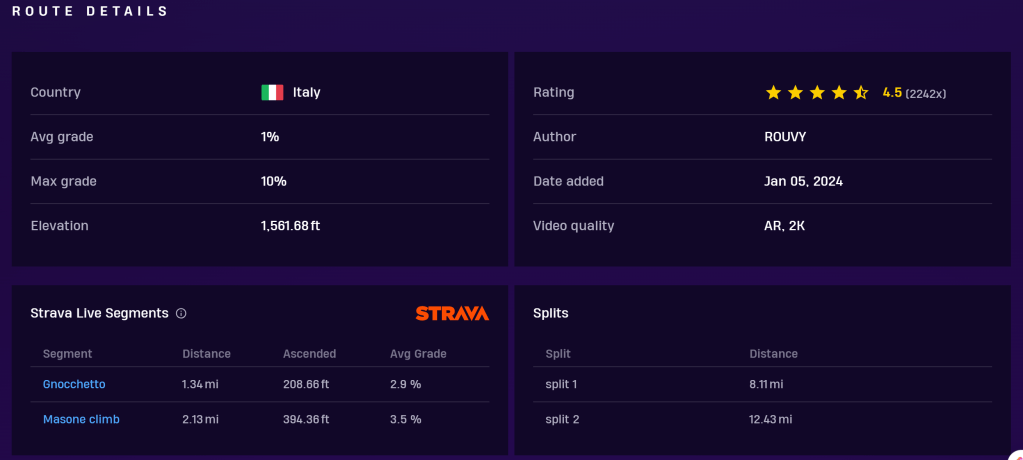Pick the fourth rating star
This screenshot has height=460, width=1023.
click(839, 92)
